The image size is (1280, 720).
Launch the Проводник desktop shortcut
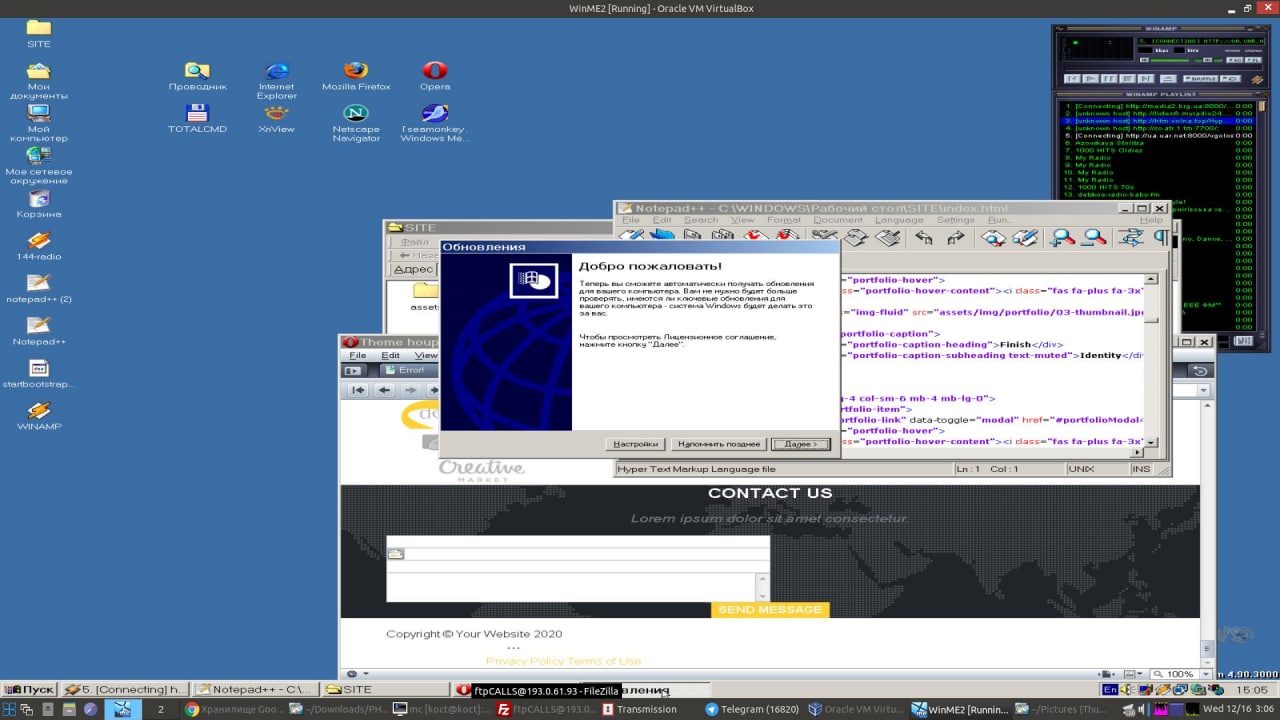tap(197, 75)
